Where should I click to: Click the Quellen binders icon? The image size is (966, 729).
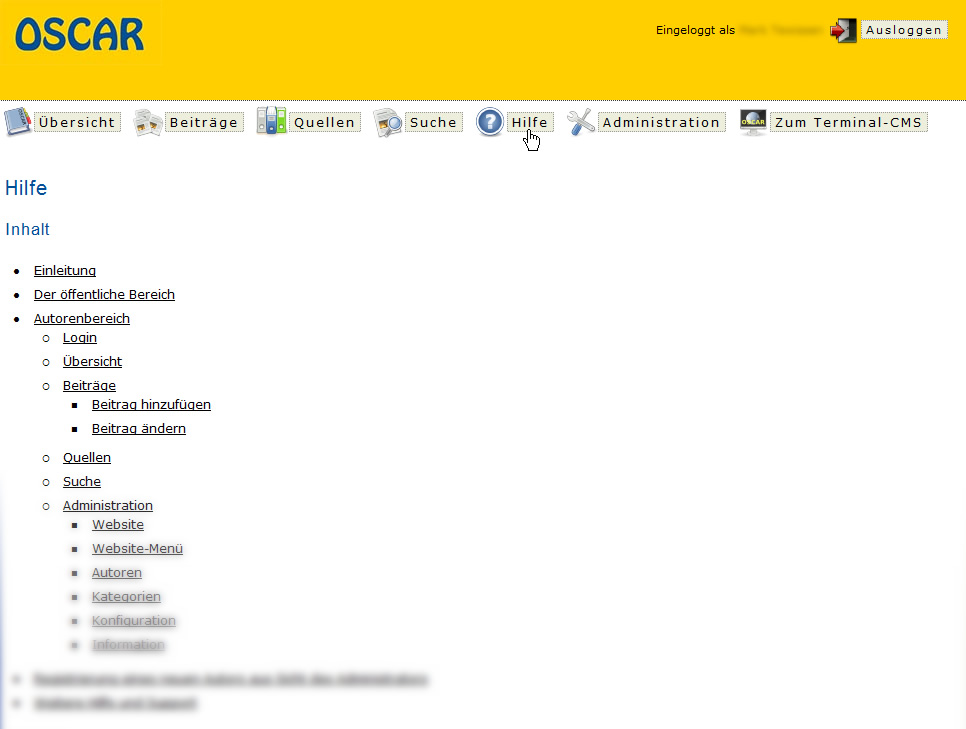(x=271, y=122)
